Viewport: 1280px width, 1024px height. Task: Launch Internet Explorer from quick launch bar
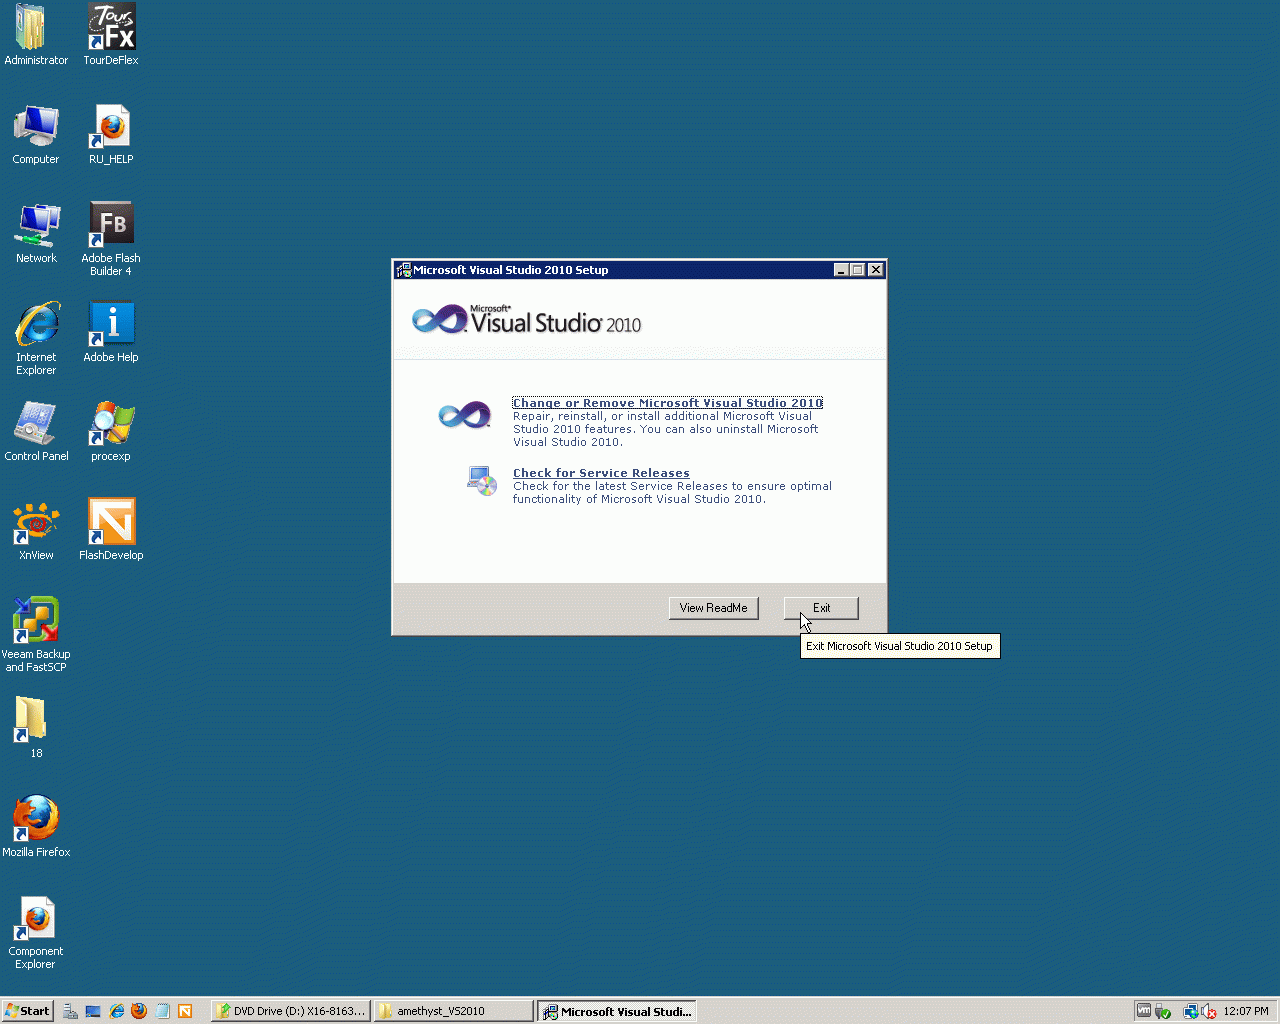(117, 1011)
